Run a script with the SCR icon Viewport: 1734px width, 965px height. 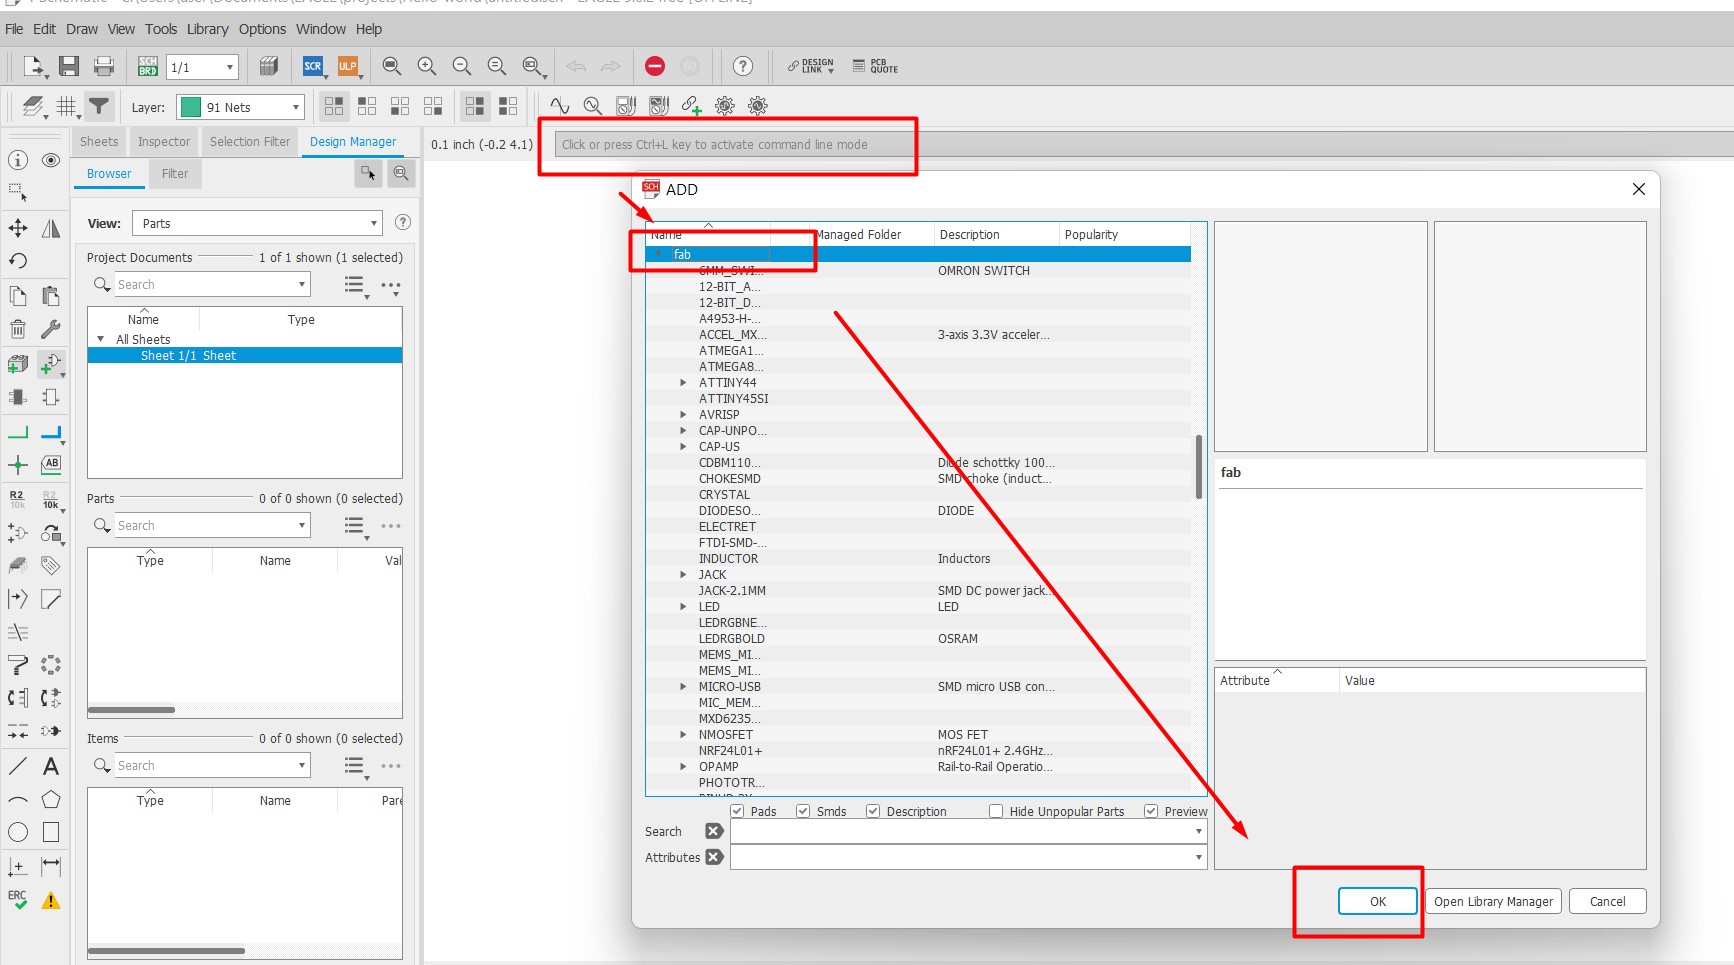(x=313, y=66)
